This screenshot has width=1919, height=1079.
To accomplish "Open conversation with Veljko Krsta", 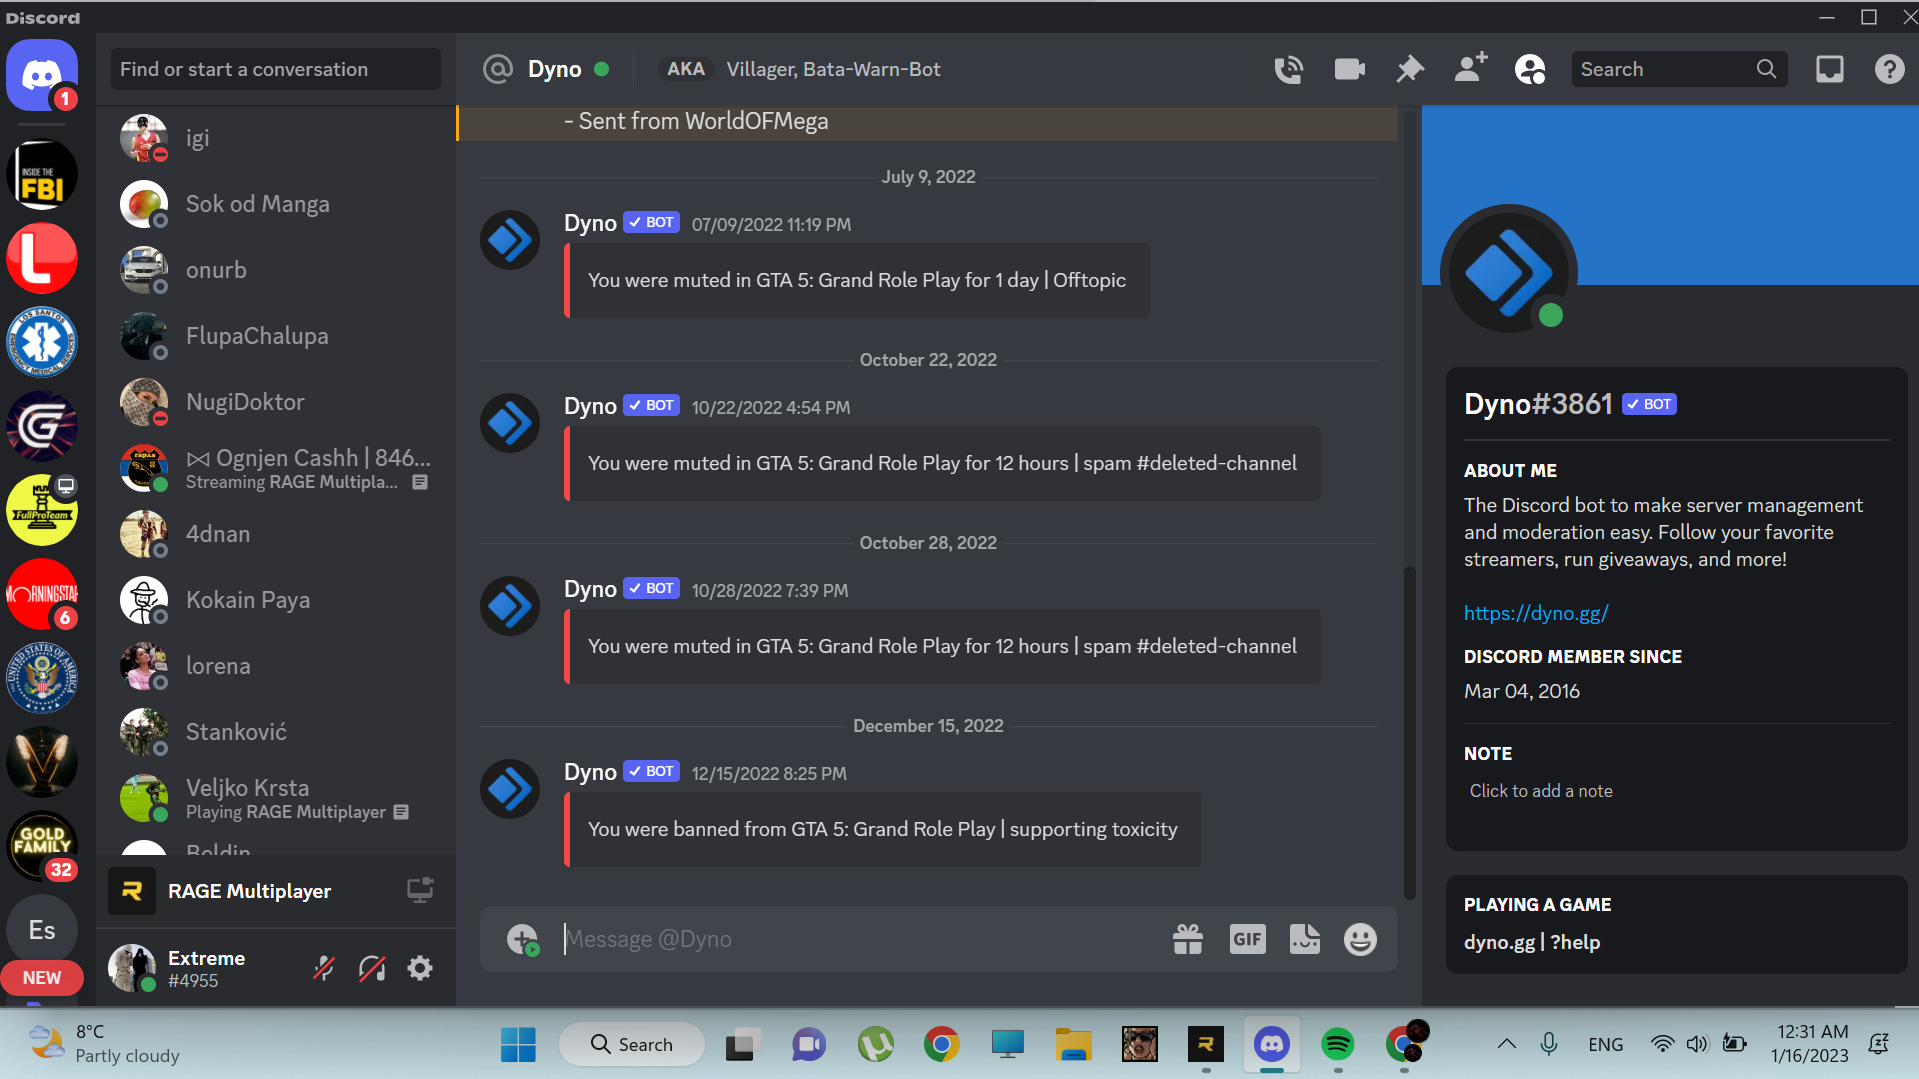I will (276, 798).
